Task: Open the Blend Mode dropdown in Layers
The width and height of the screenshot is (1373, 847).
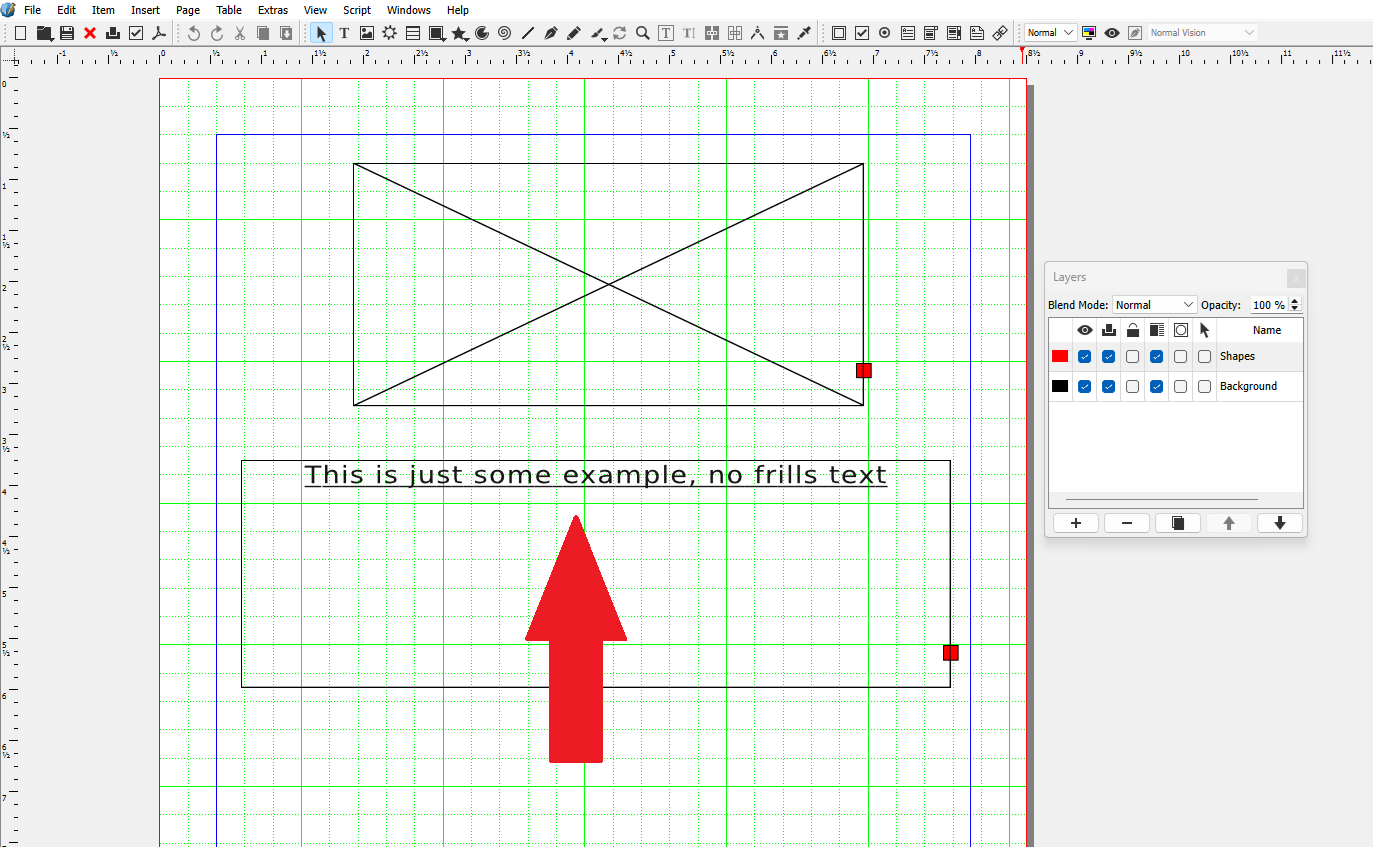Action: [1155, 305]
